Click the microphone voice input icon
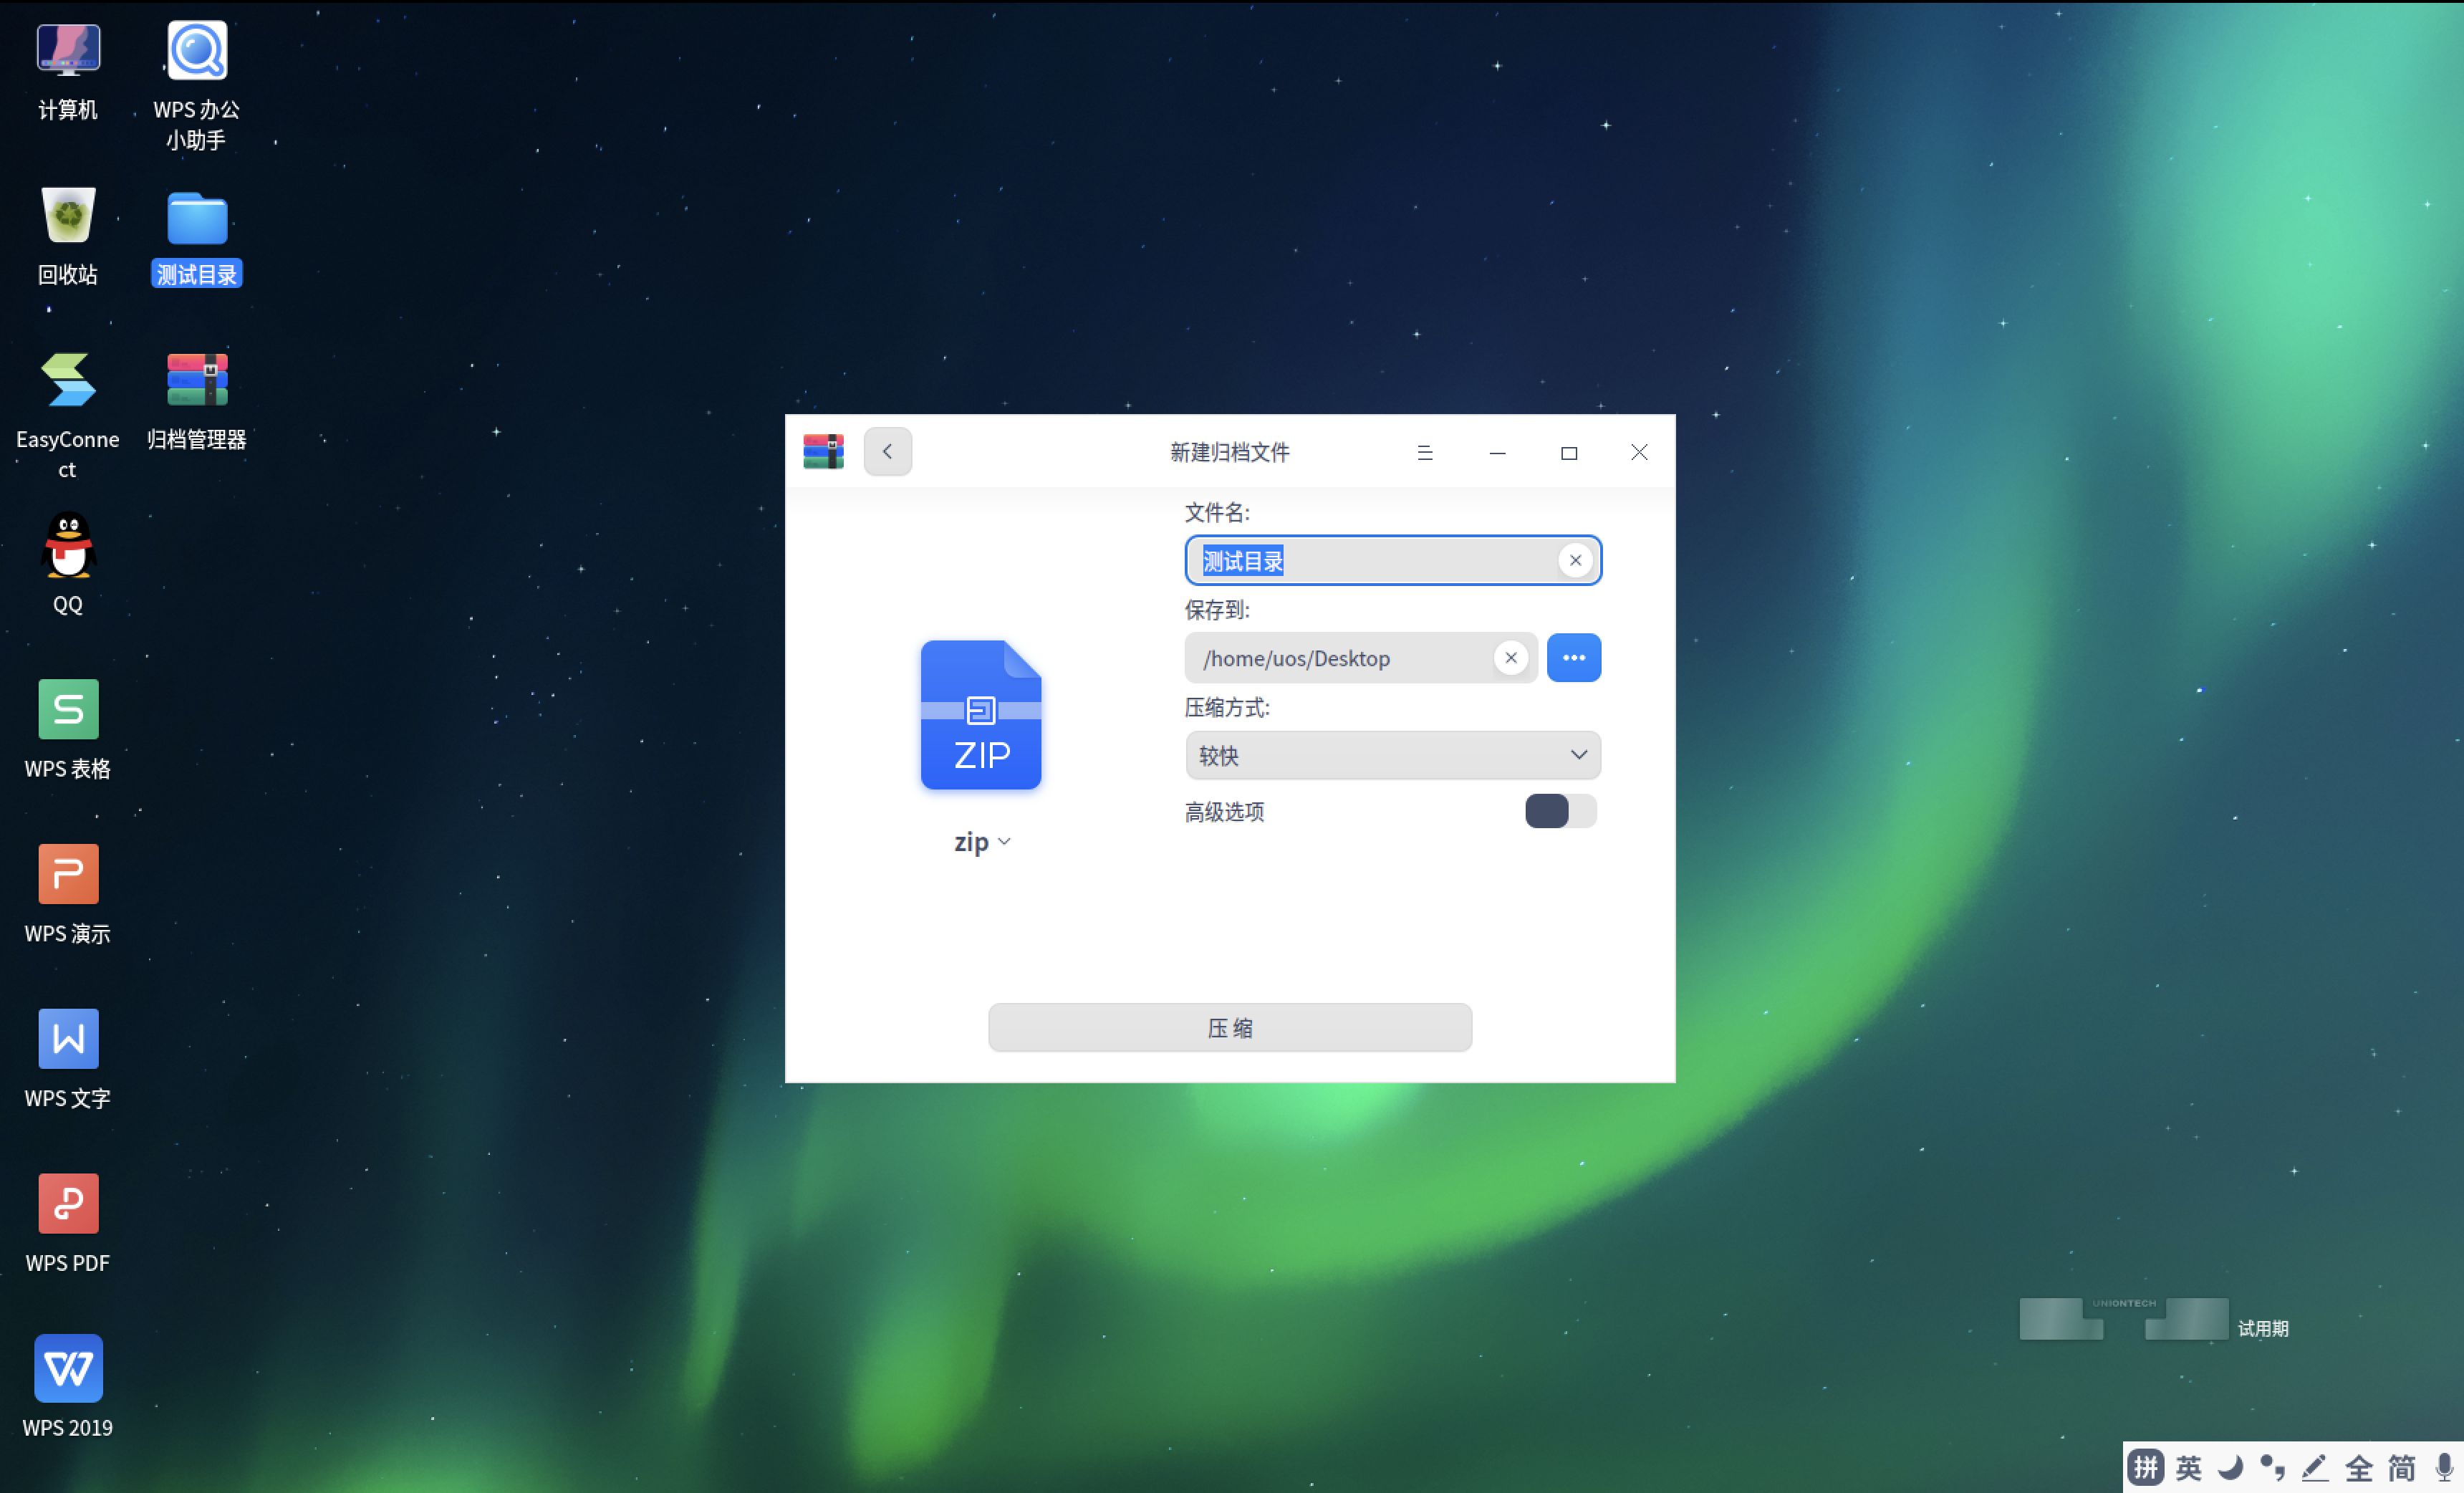The image size is (2464, 1493). (x=2443, y=1467)
